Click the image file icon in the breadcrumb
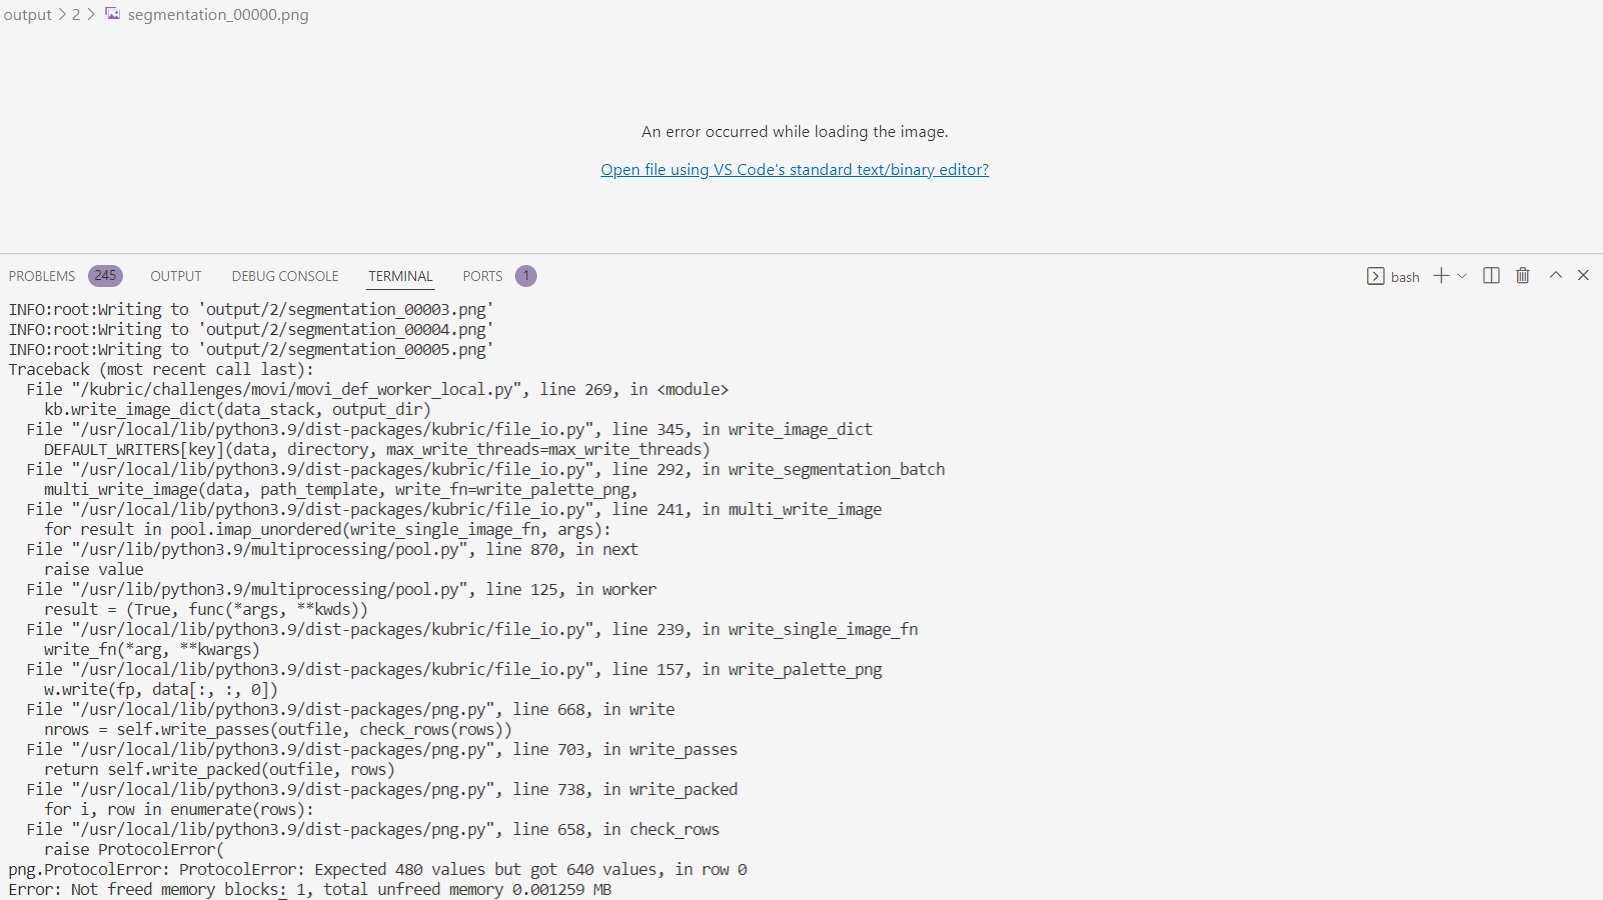This screenshot has height=900, width=1603. pyautogui.click(x=111, y=14)
